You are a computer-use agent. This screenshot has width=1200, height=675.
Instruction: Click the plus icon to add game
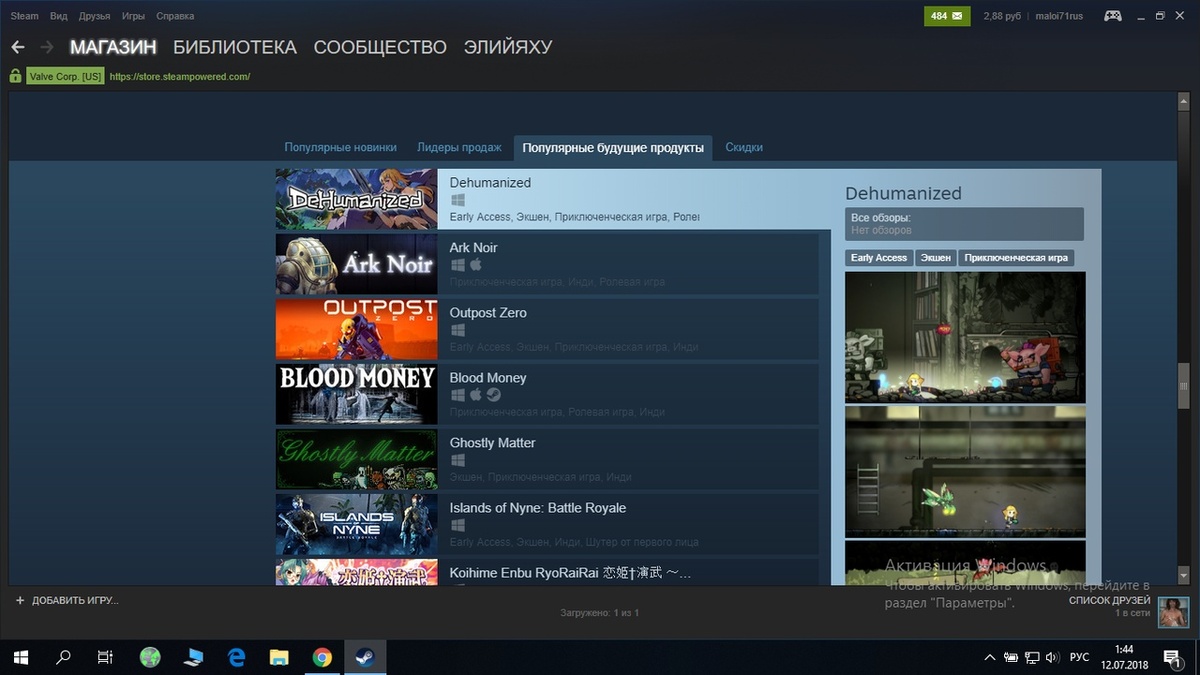[x=20, y=600]
